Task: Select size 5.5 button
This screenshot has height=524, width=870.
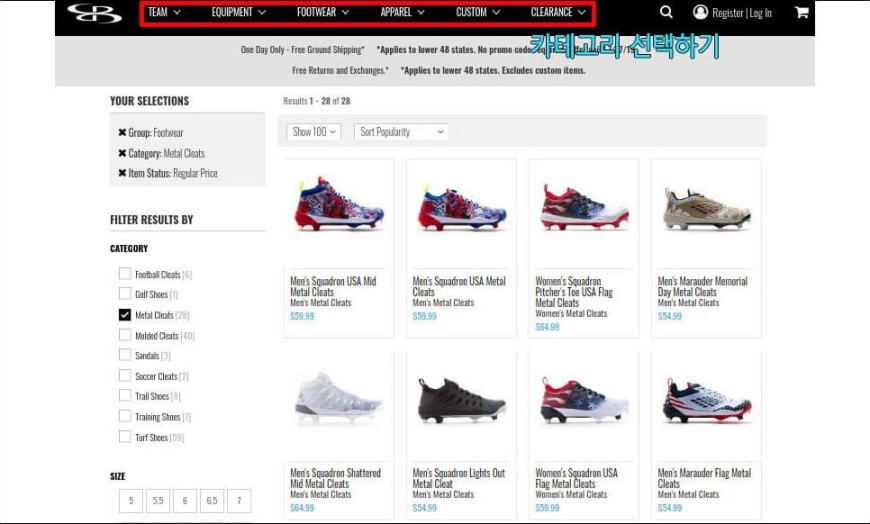Action: (158, 501)
